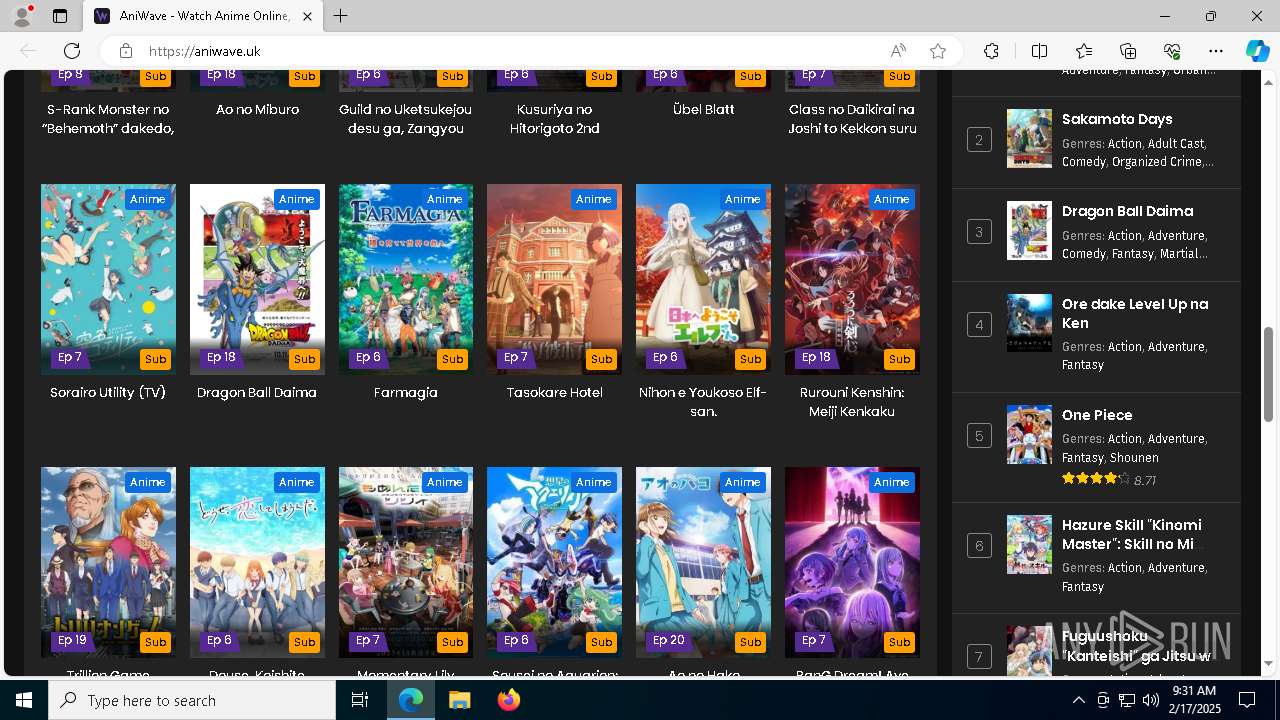The height and width of the screenshot is (720, 1280).
Task: Click the Shounen genre under One Piece
Action: point(1134,458)
